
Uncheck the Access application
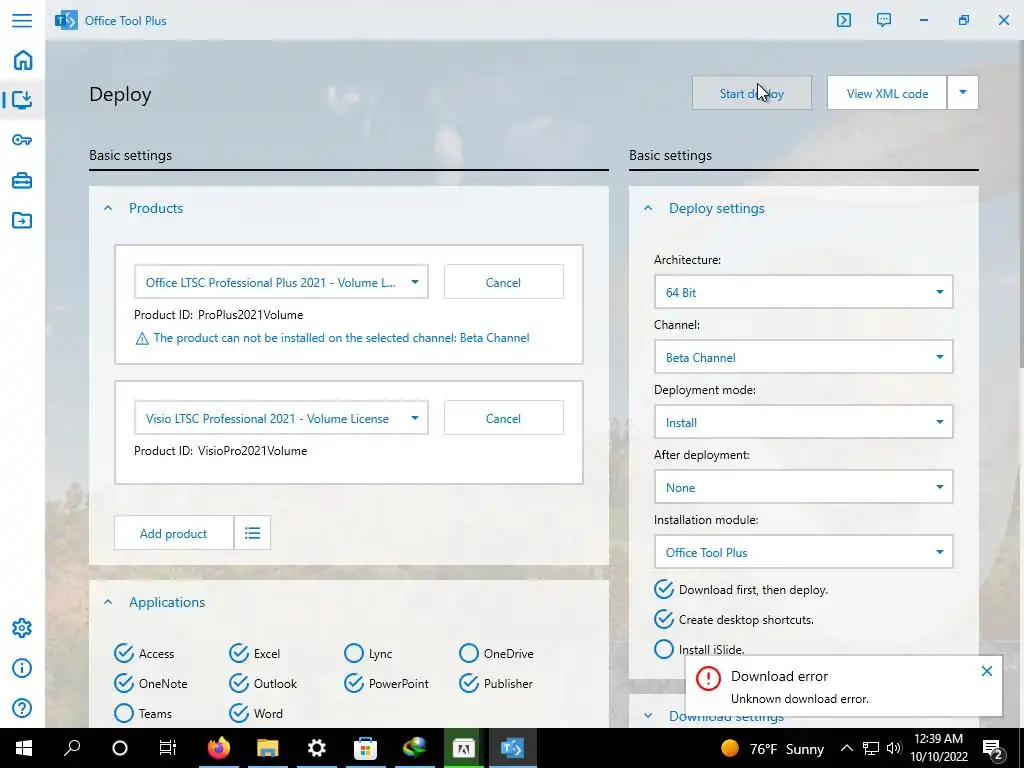pyautogui.click(x=124, y=653)
